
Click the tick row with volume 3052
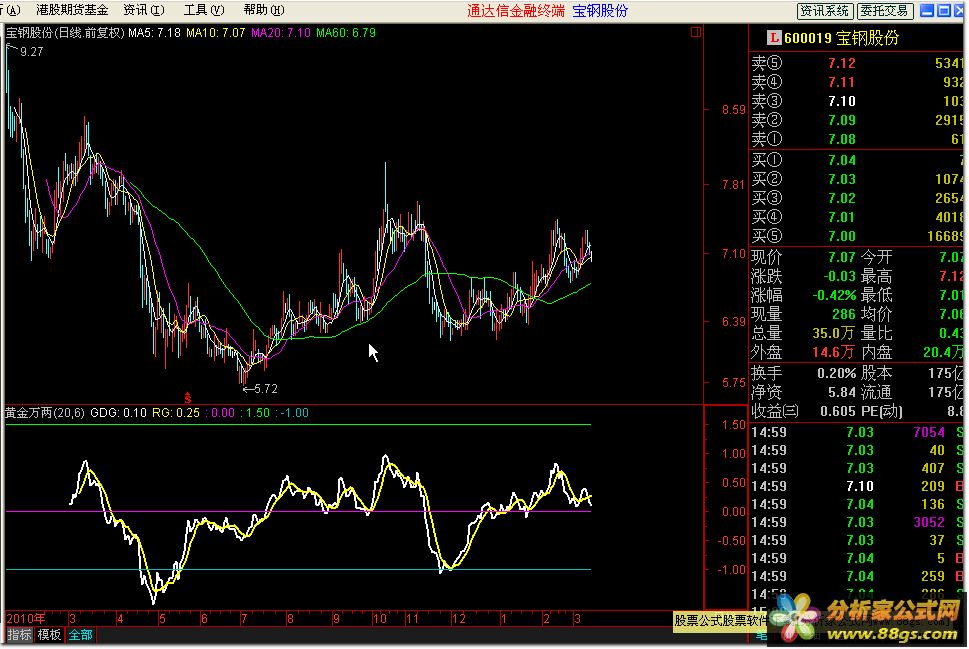point(858,522)
